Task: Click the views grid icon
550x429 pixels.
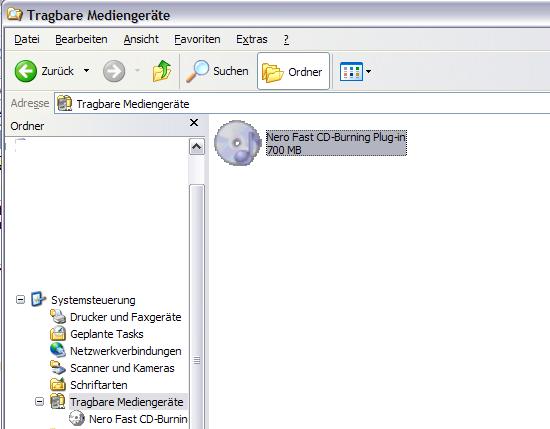Action: tap(351, 72)
